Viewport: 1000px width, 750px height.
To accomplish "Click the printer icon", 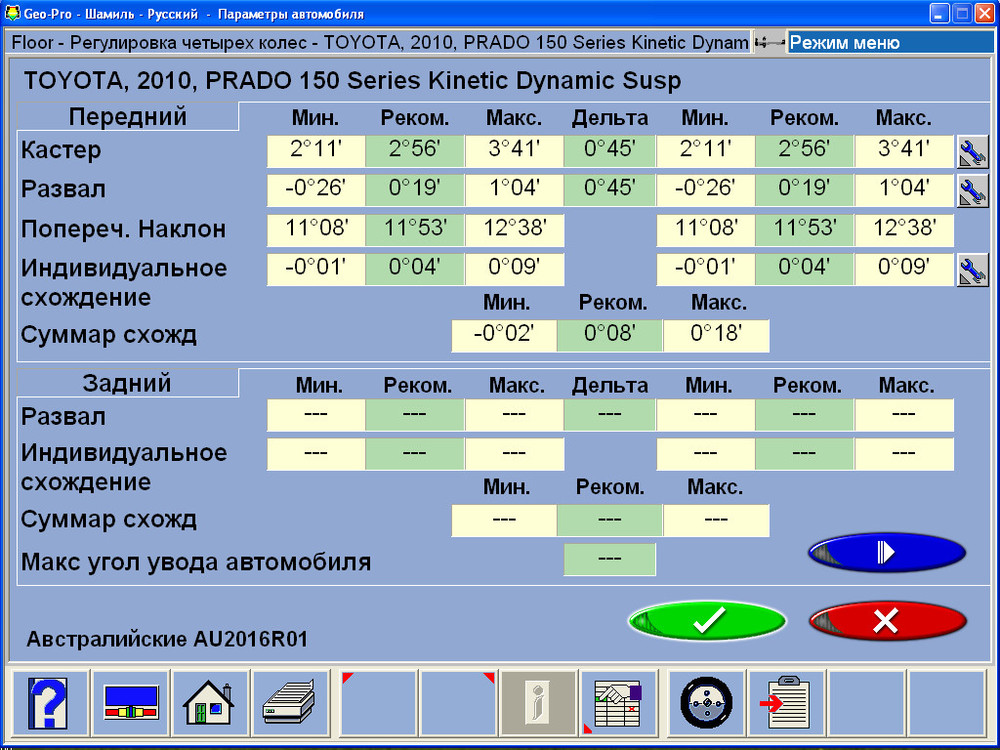I will tap(289, 703).
